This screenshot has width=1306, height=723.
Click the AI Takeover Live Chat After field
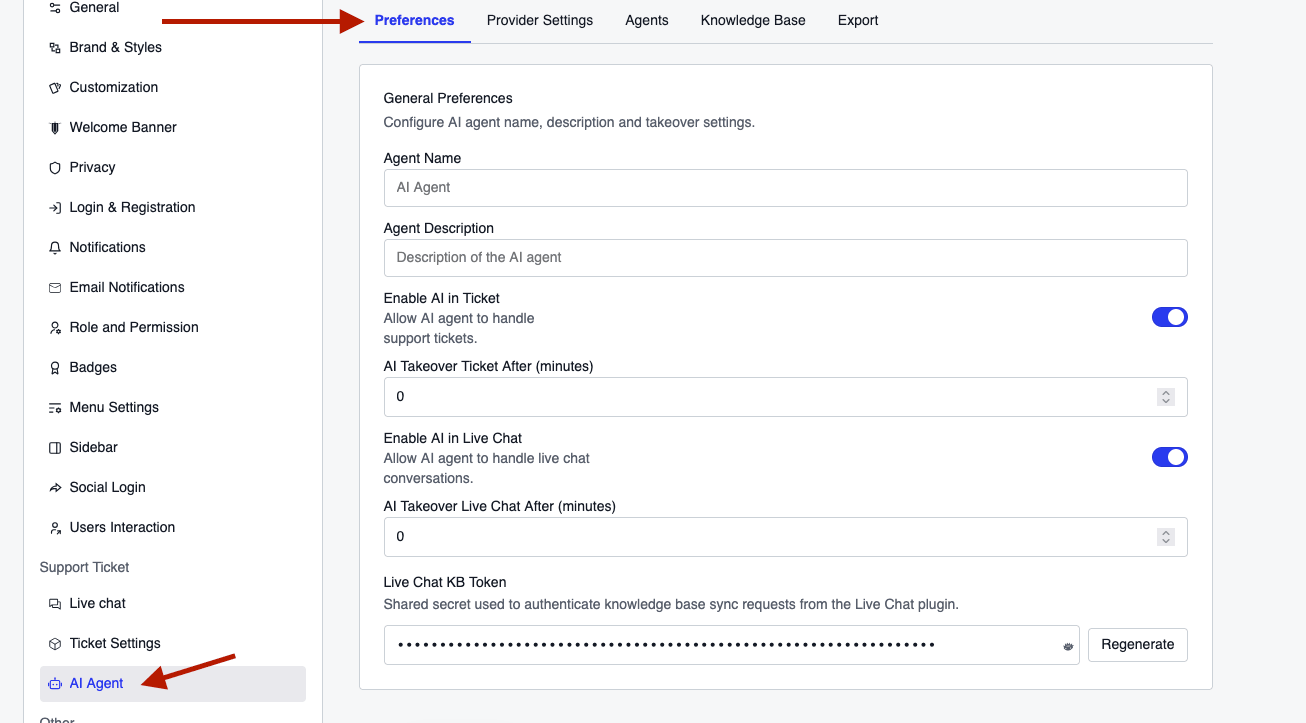(786, 537)
